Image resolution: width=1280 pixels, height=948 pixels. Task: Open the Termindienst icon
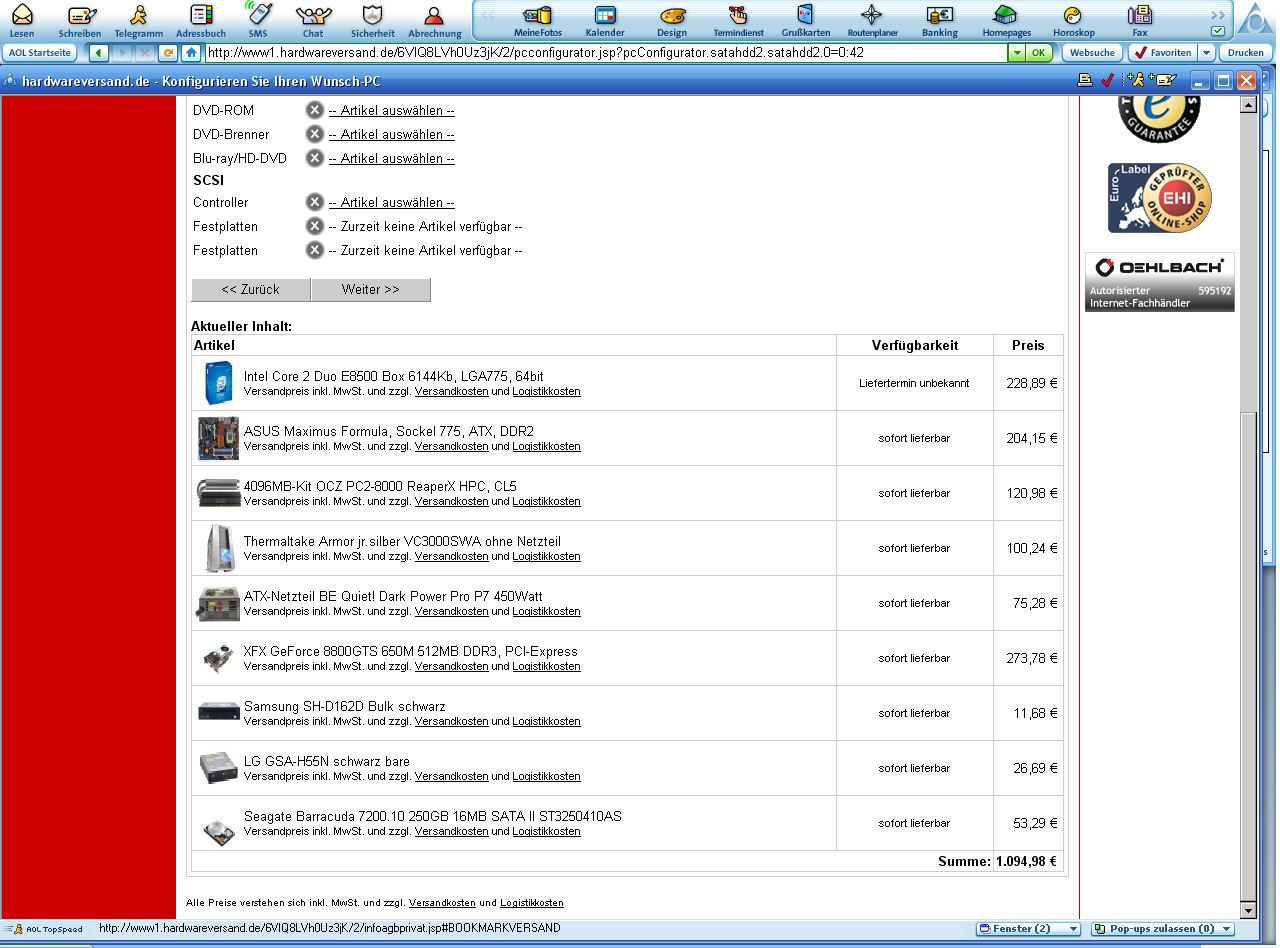pyautogui.click(x=738, y=19)
